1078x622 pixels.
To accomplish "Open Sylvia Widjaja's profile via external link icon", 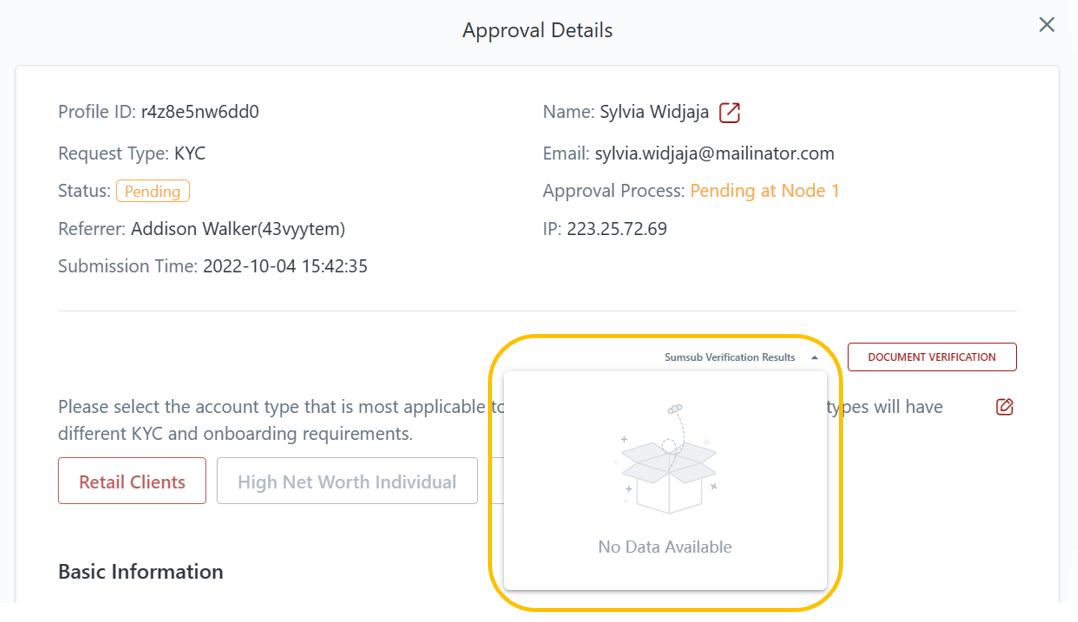I will click(x=730, y=113).
